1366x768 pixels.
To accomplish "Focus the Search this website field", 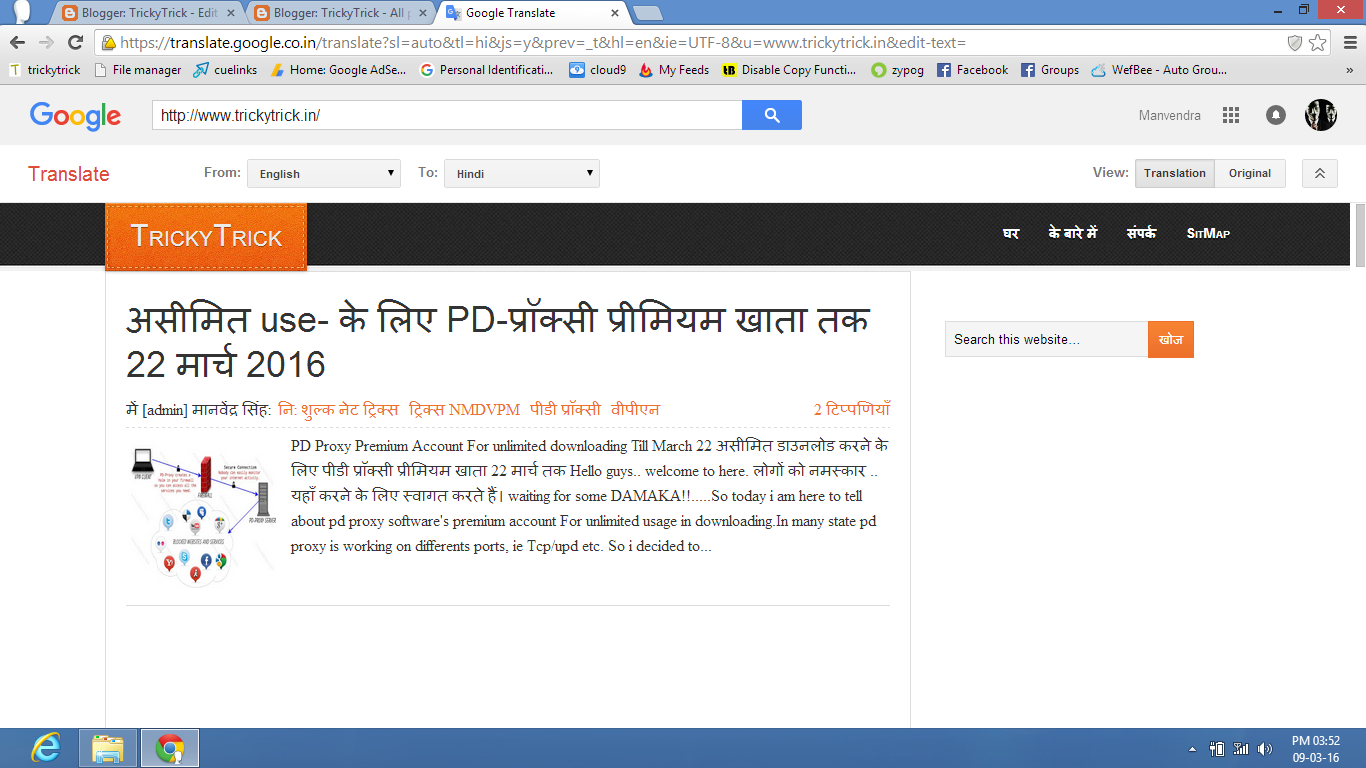I will coord(1046,340).
